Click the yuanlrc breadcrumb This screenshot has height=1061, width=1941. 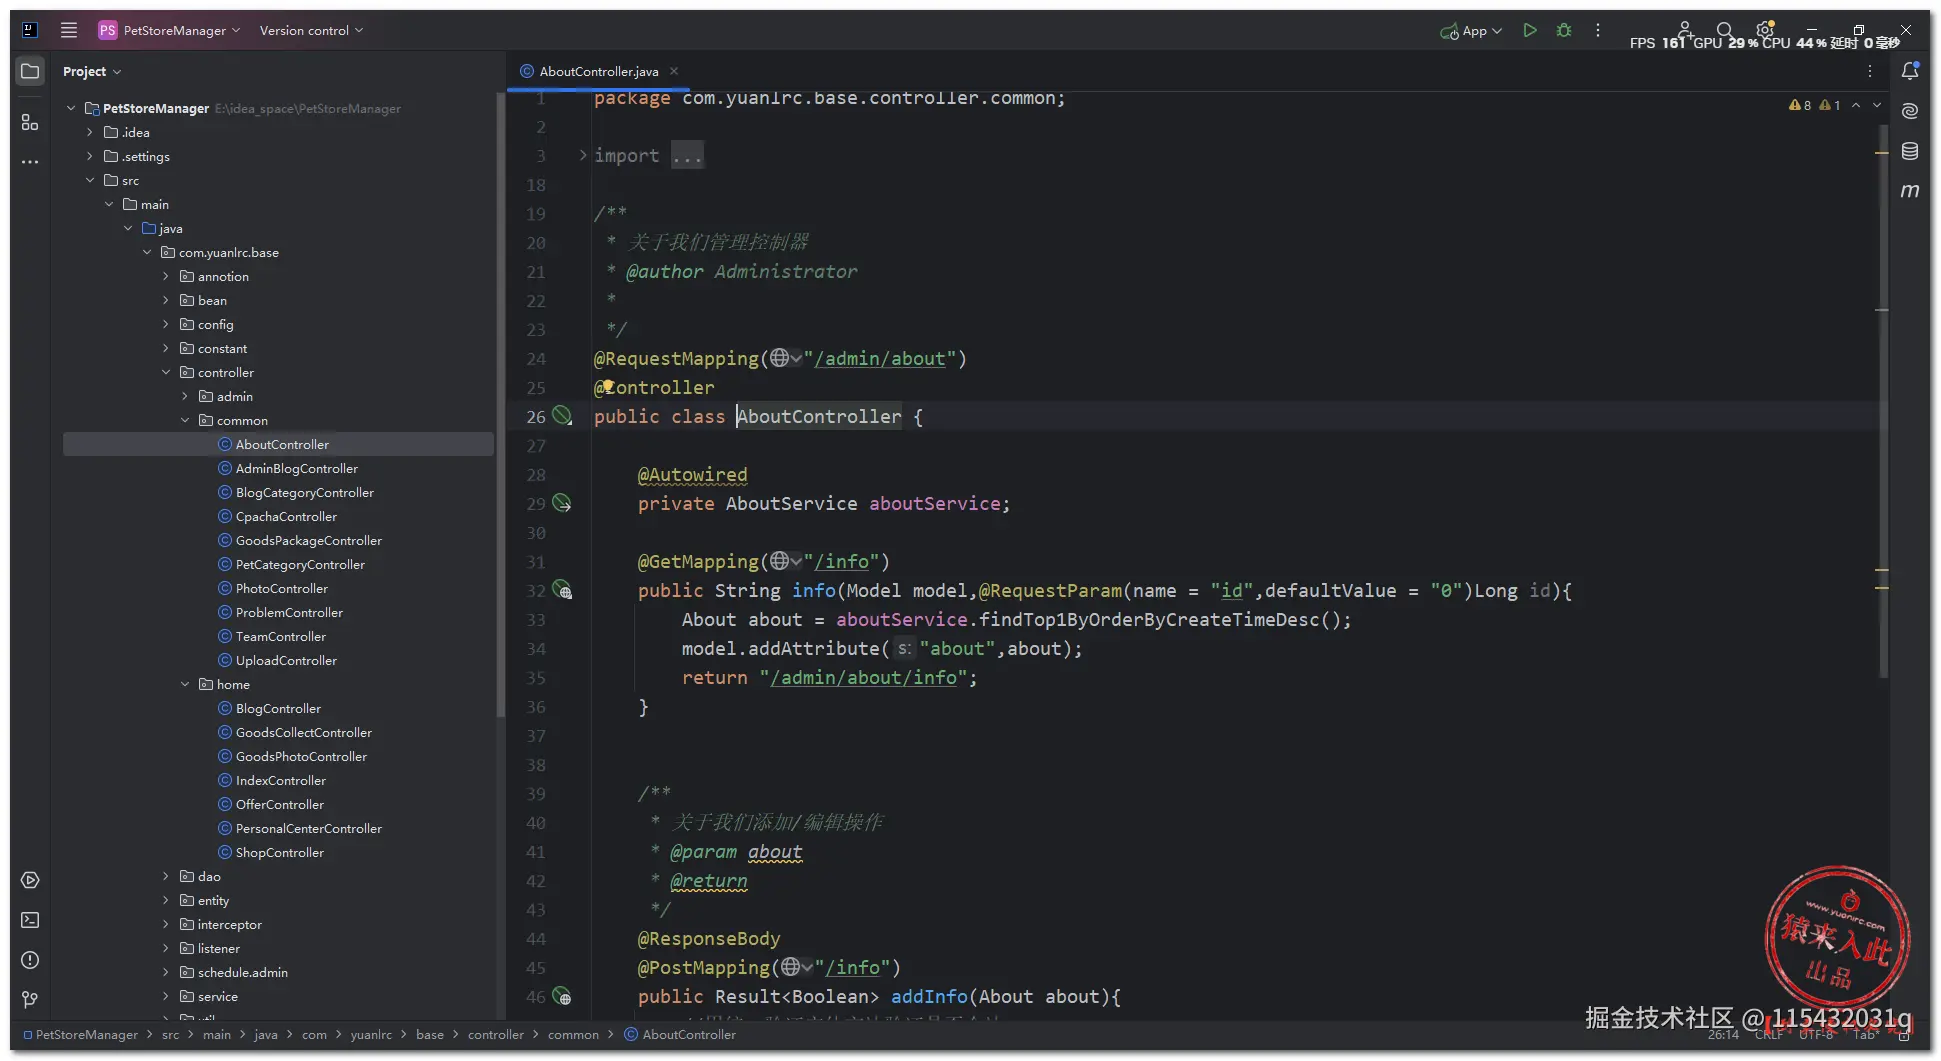tap(371, 1035)
